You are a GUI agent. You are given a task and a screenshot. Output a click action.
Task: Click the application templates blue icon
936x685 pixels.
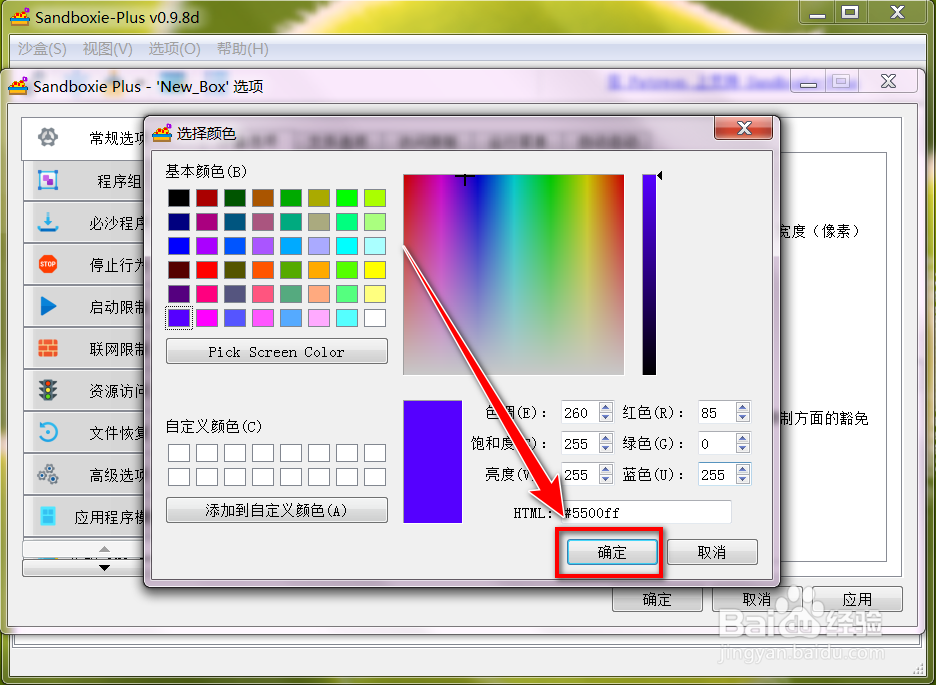coord(48,516)
